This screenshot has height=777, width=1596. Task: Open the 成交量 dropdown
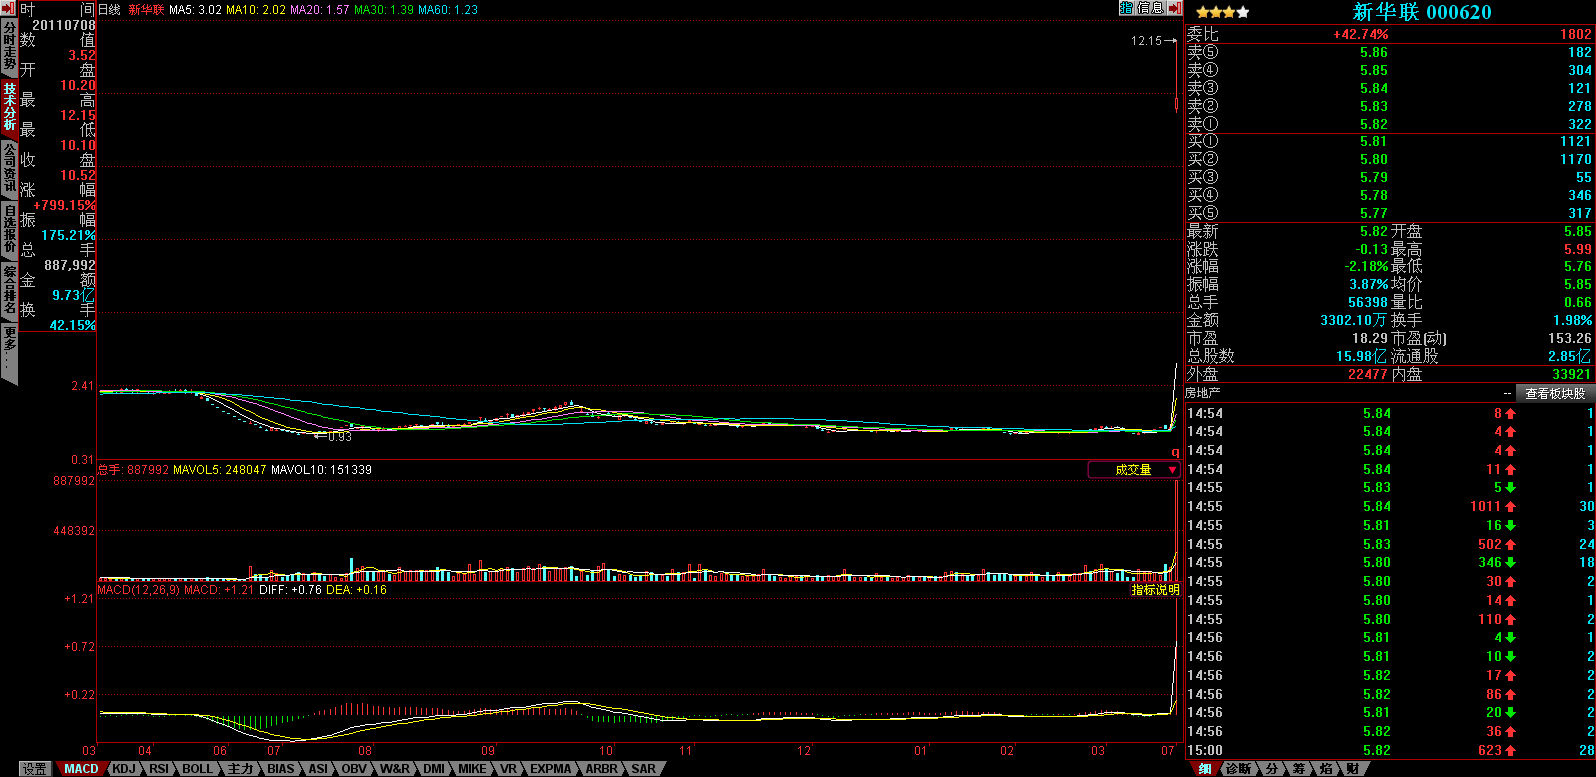[1134, 470]
